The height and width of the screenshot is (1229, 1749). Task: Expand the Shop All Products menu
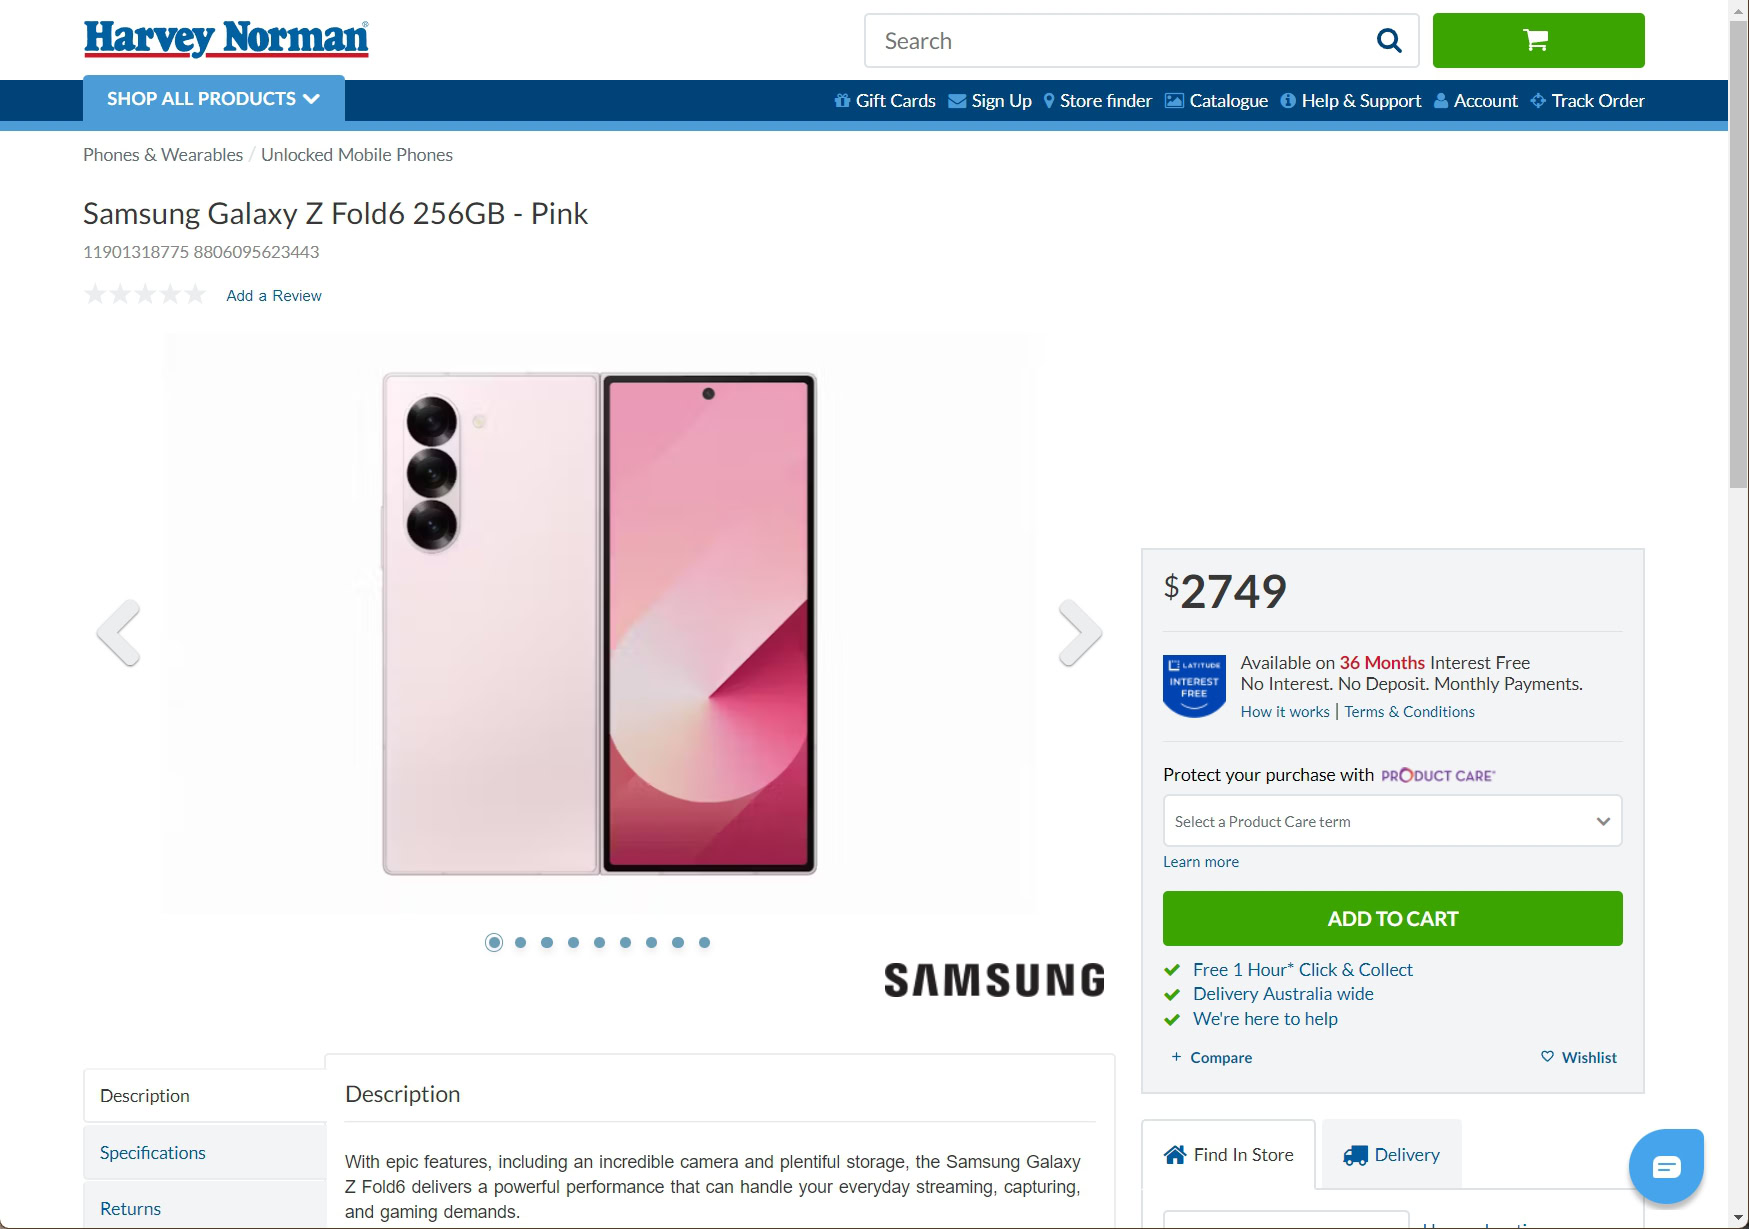point(213,99)
